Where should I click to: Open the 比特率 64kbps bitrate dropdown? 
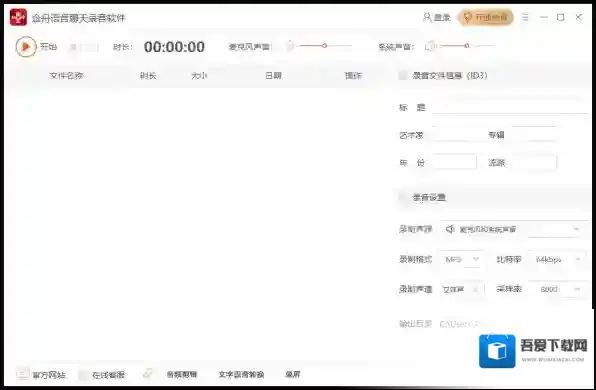click(558, 260)
